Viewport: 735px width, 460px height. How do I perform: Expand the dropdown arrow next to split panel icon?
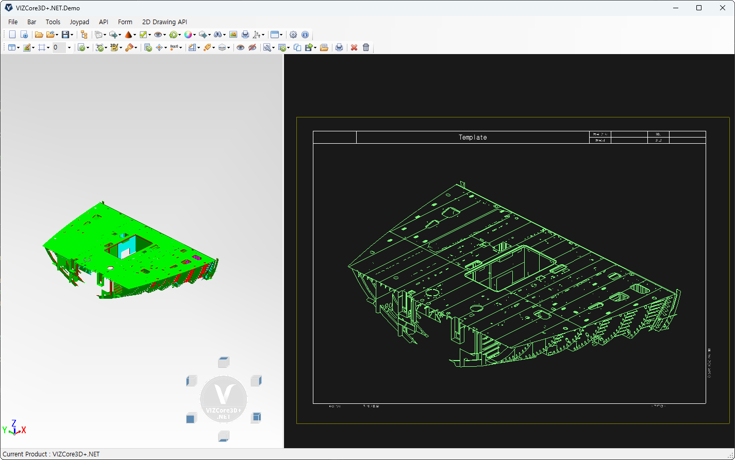(18, 48)
